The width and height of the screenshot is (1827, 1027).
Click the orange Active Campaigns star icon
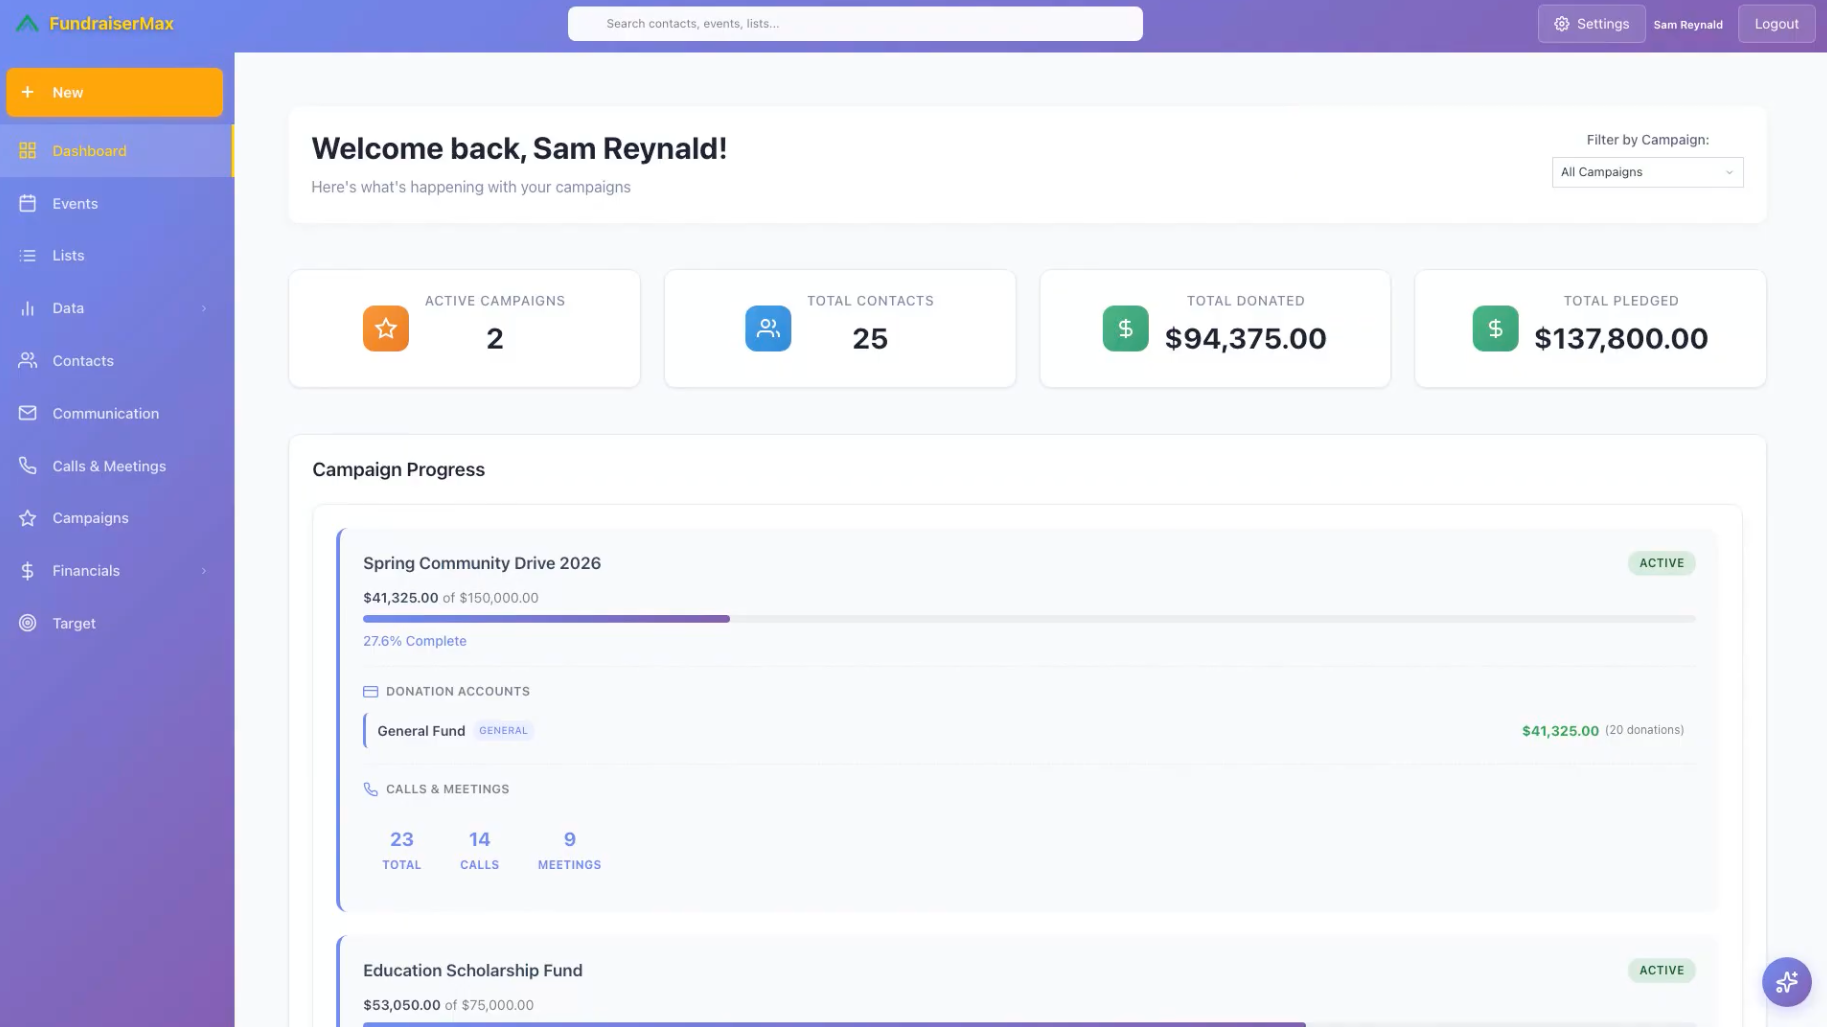(x=386, y=328)
